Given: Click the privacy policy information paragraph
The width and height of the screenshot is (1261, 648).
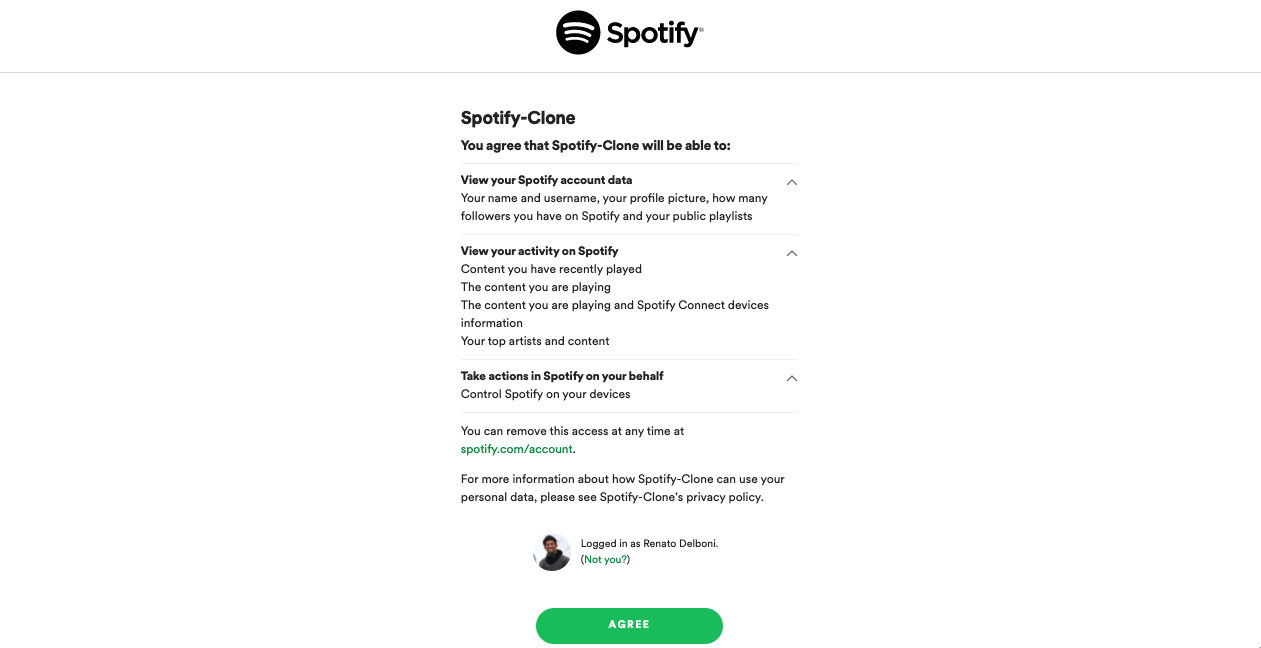Looking at the screenshot, I should (622, 488).
